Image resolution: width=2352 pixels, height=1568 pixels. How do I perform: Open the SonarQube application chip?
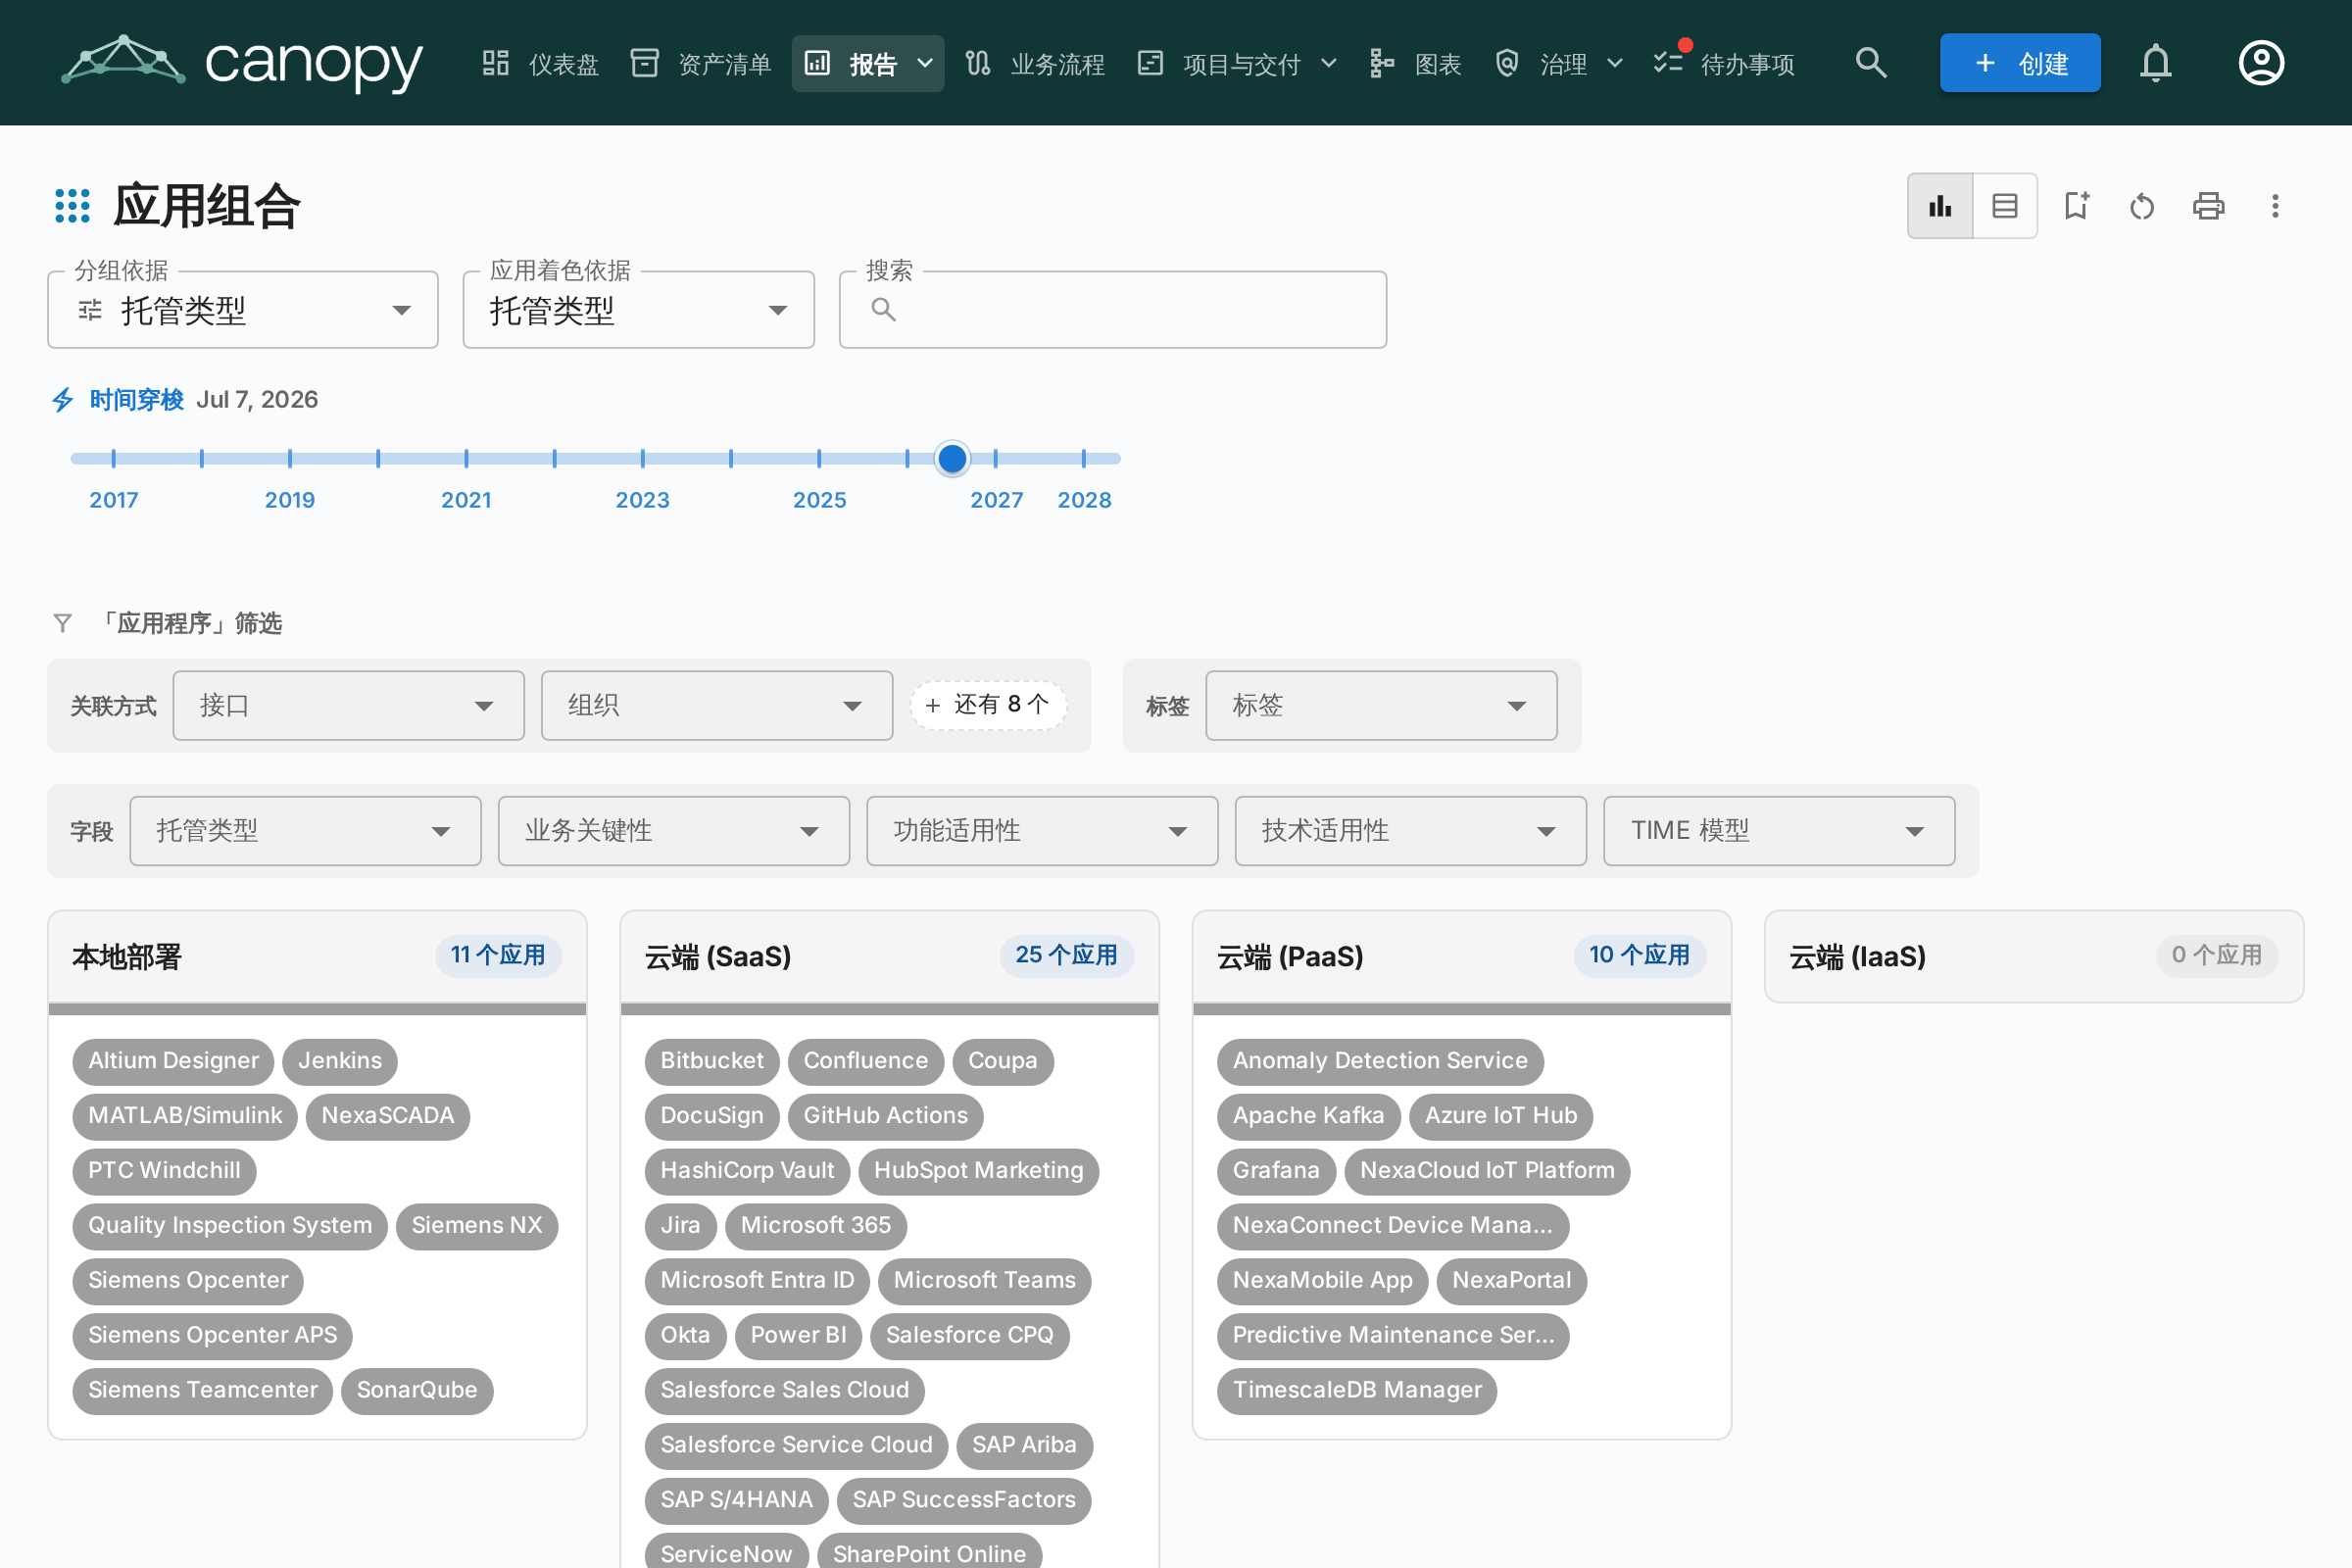417,1390
